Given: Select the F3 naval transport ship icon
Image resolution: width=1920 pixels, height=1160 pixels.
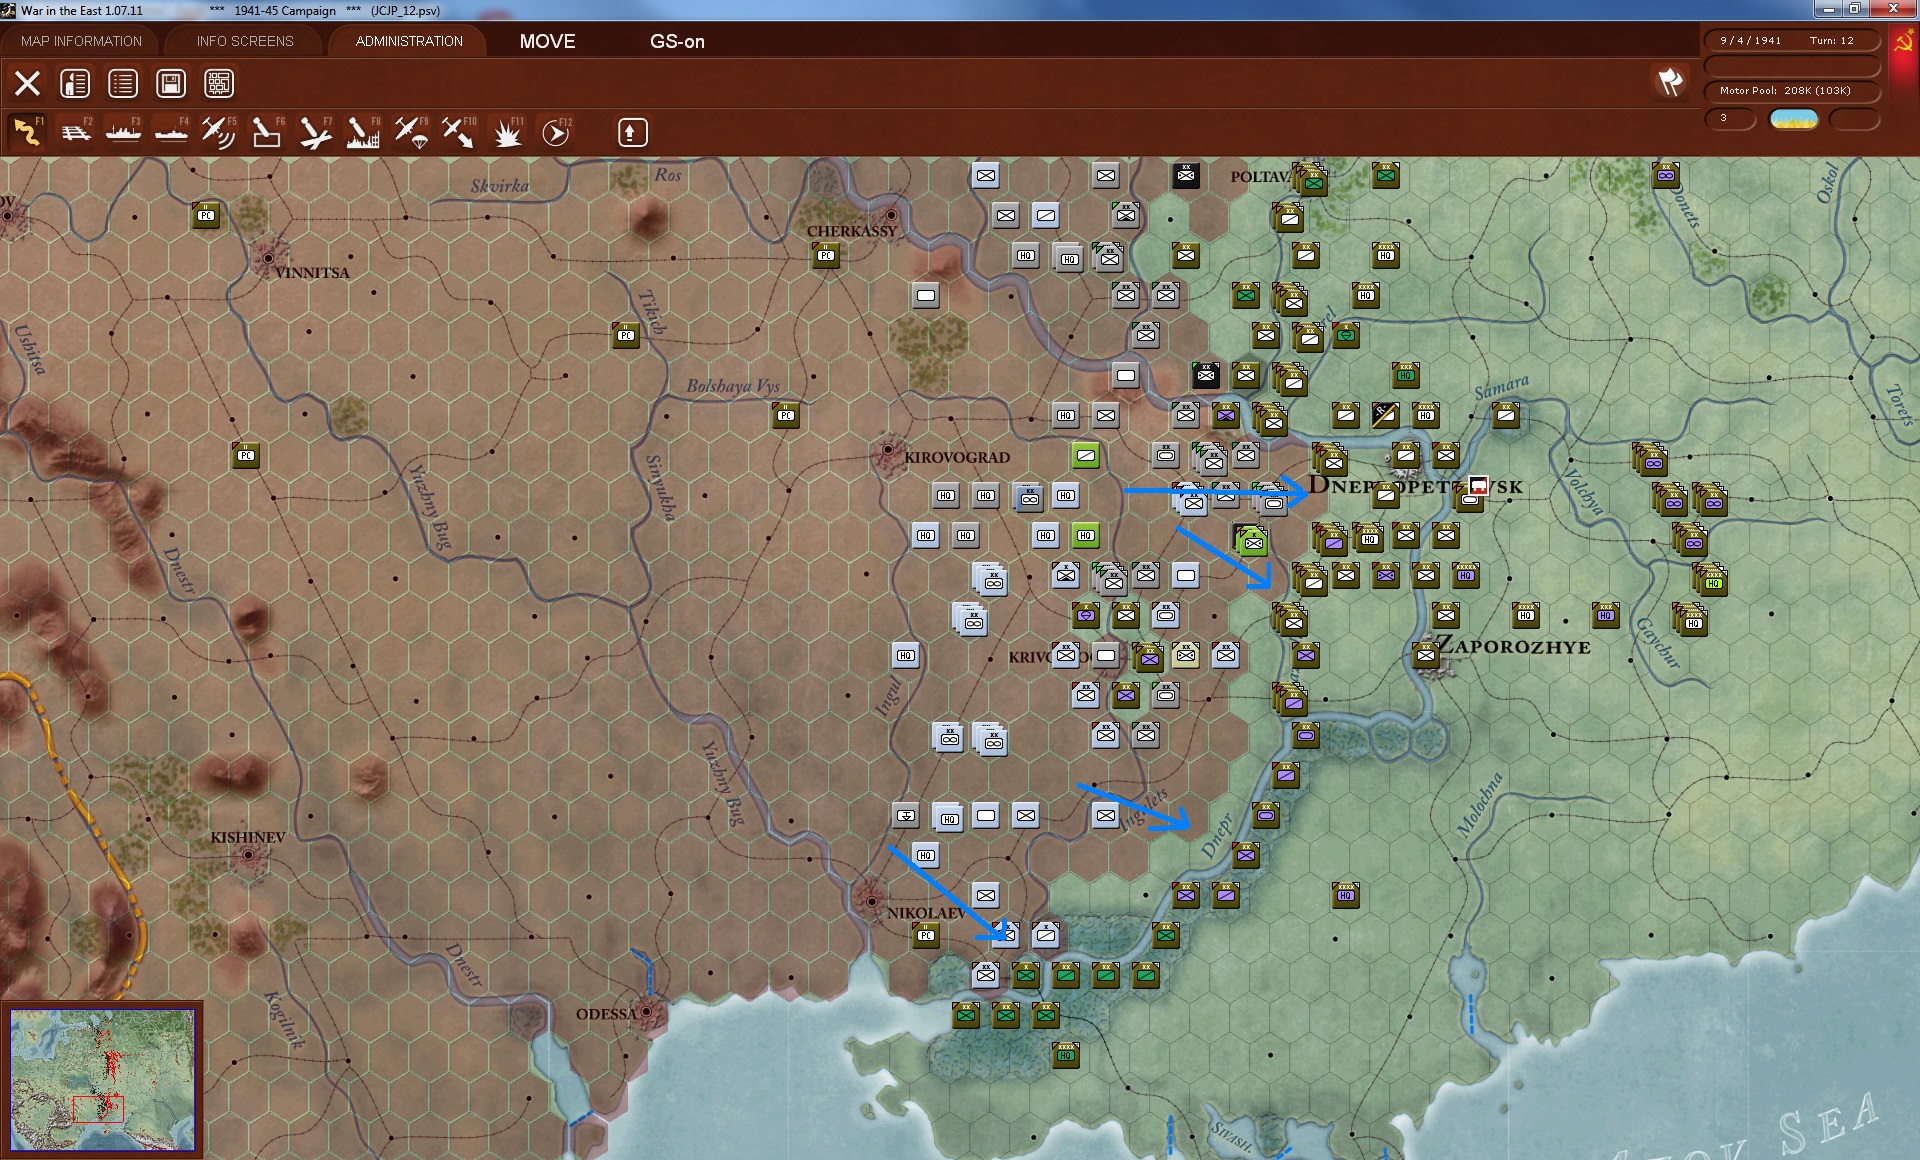Looking at the screenshot, I should coord(123,132).
